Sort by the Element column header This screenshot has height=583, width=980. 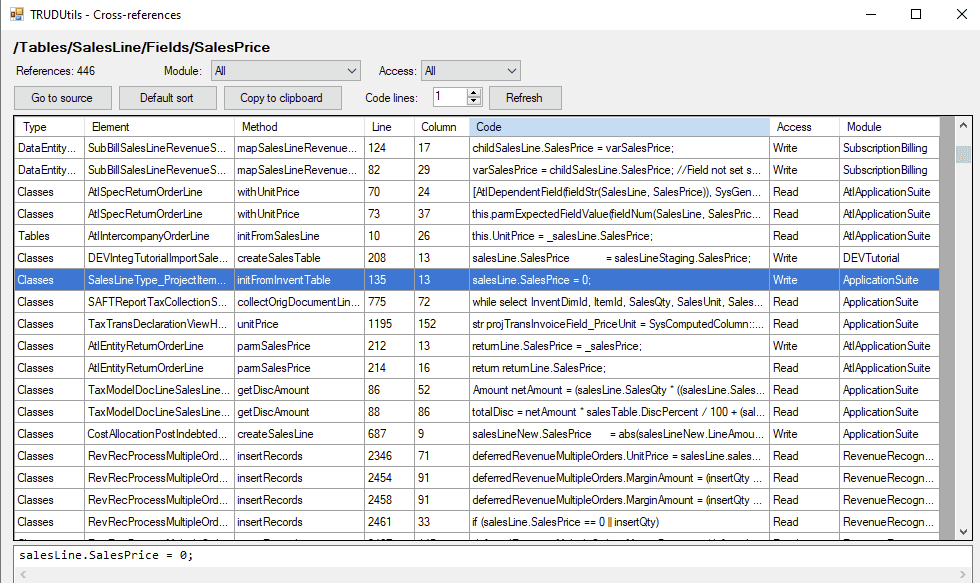(160, 127)
